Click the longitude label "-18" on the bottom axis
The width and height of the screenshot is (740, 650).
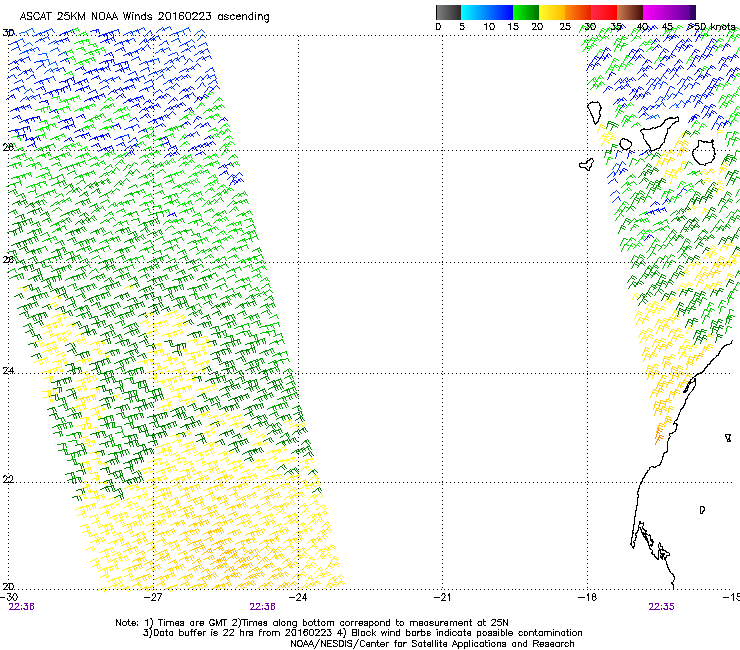click(588, 597)
